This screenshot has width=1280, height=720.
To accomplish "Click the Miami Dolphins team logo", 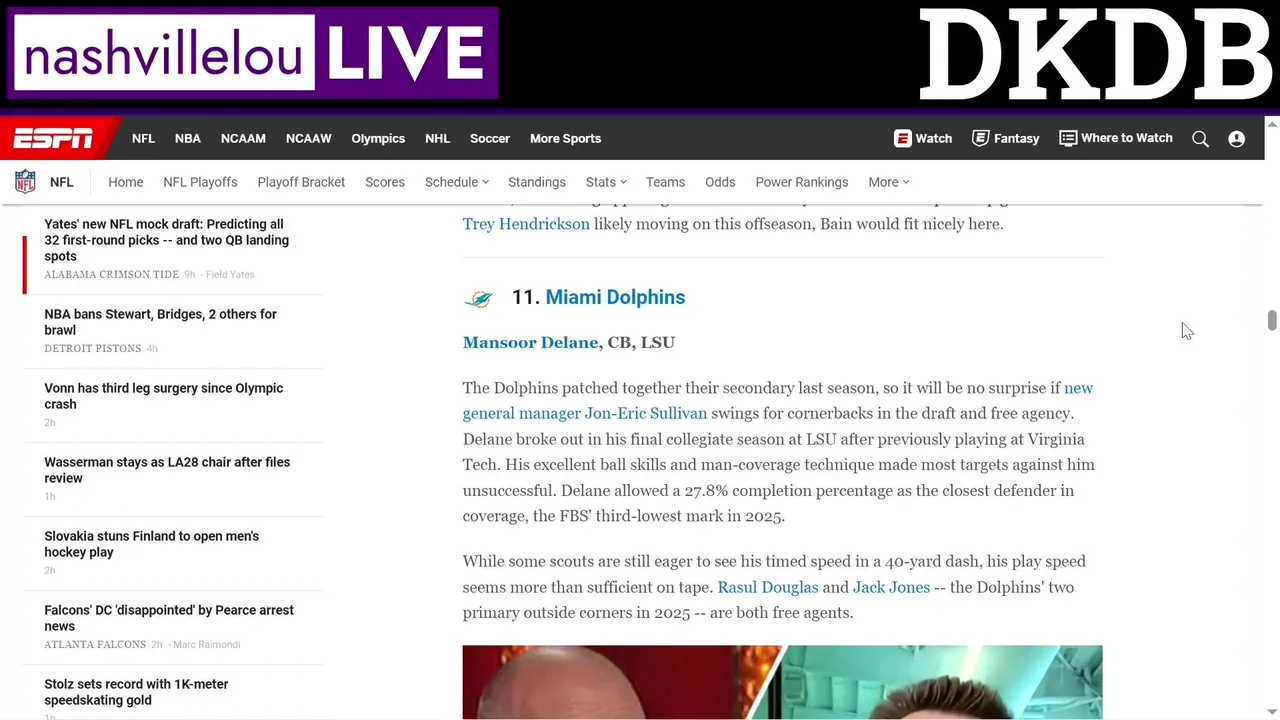I will tap(479, 298).
